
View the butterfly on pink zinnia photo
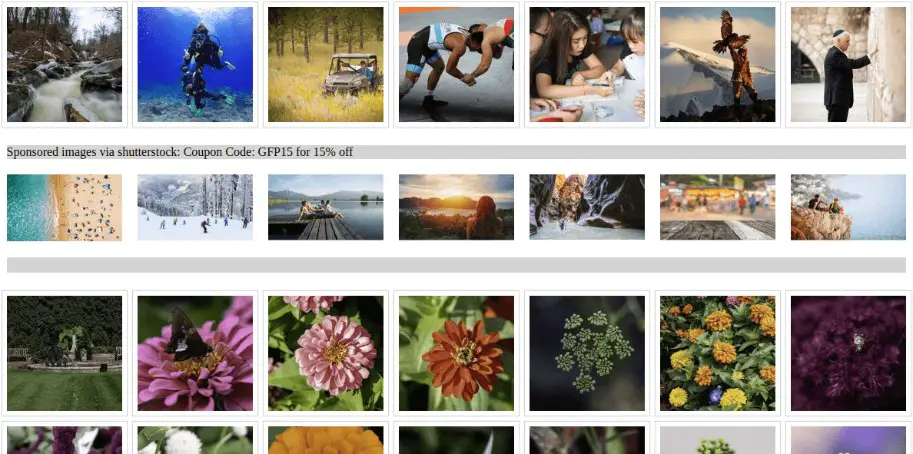[x=195, y=353]
